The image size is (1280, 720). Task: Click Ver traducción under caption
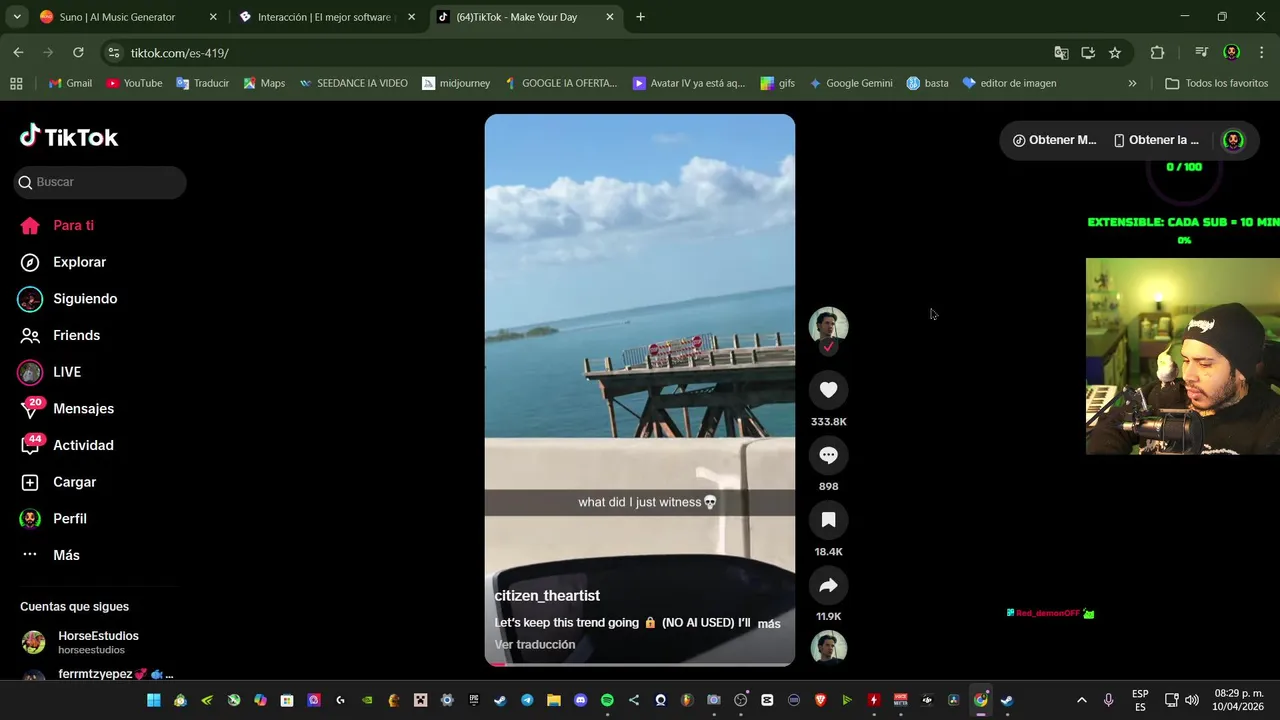[535, 645]
